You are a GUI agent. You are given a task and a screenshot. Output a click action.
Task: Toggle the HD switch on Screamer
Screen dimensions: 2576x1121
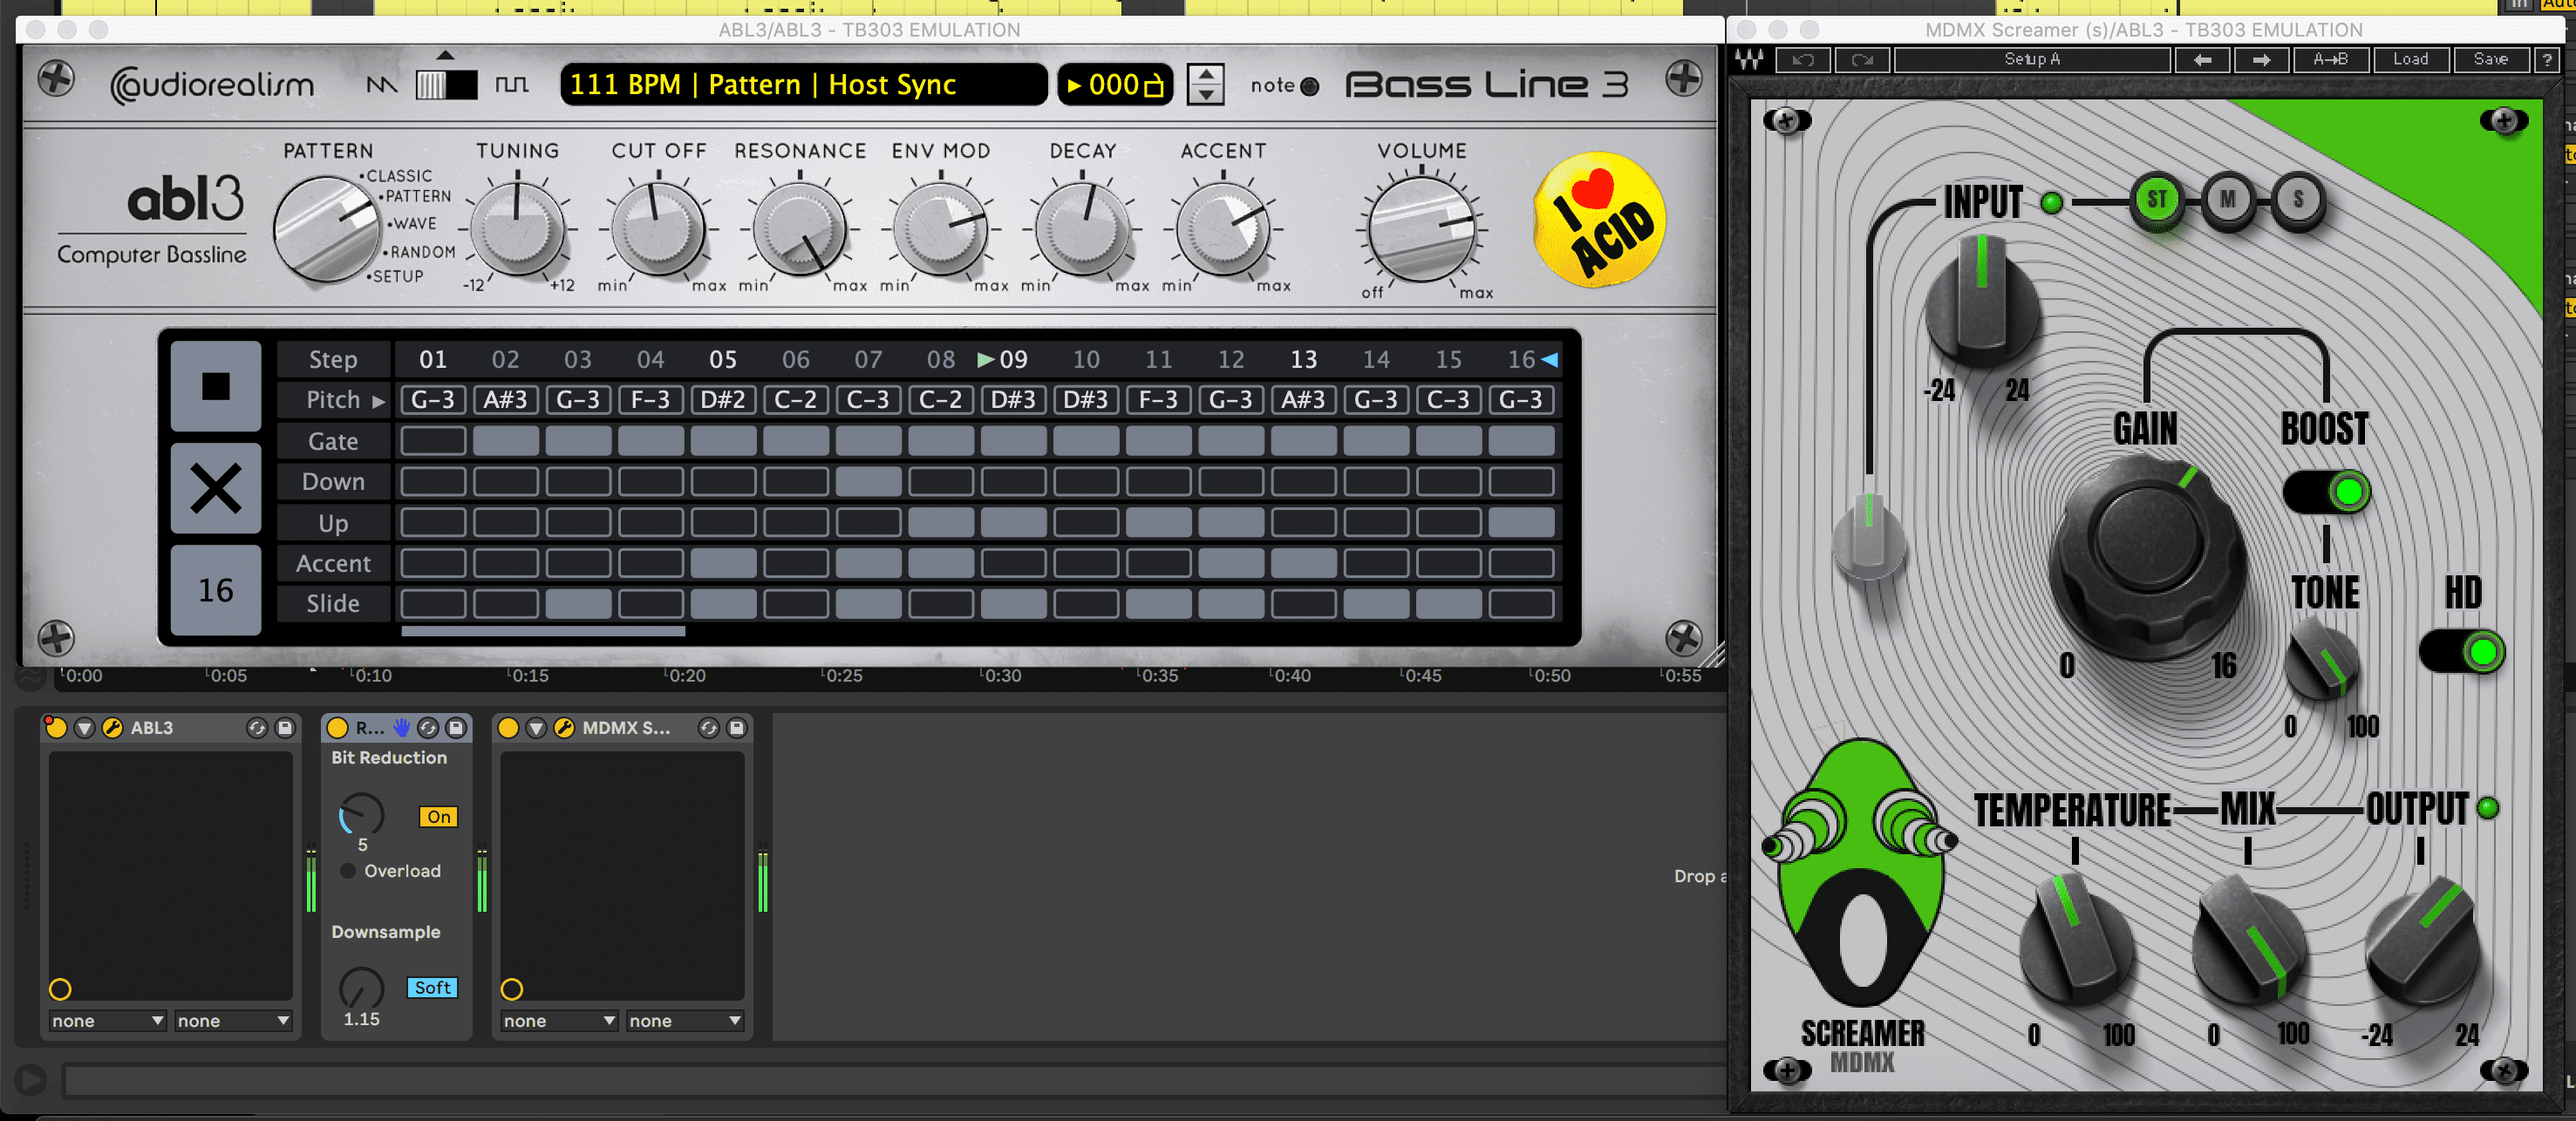pyautogui.click(x=2462, y=652)
